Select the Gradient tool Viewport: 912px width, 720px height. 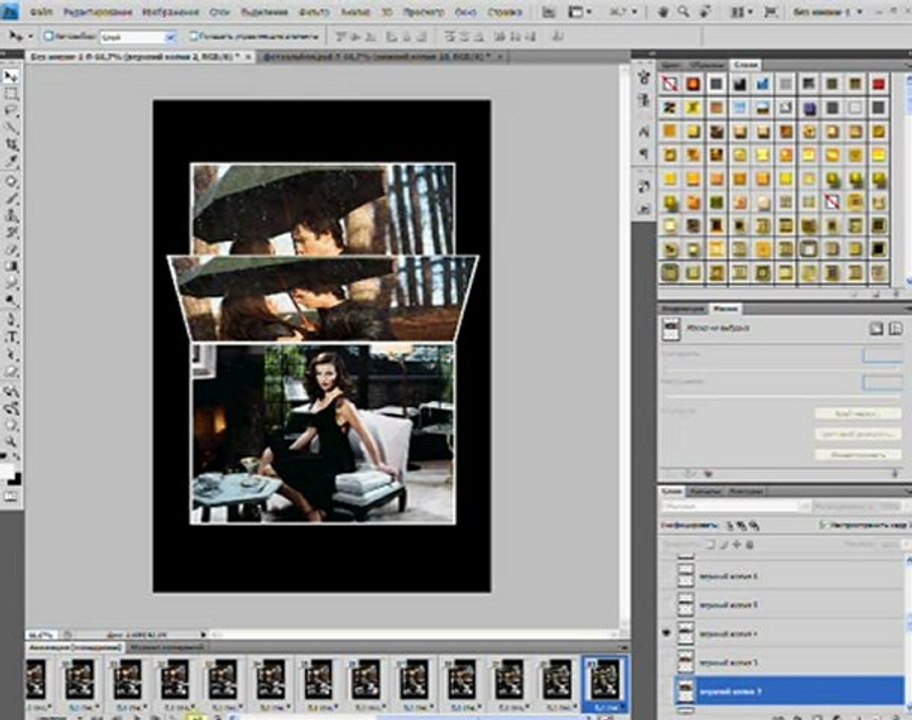(10, 267)
